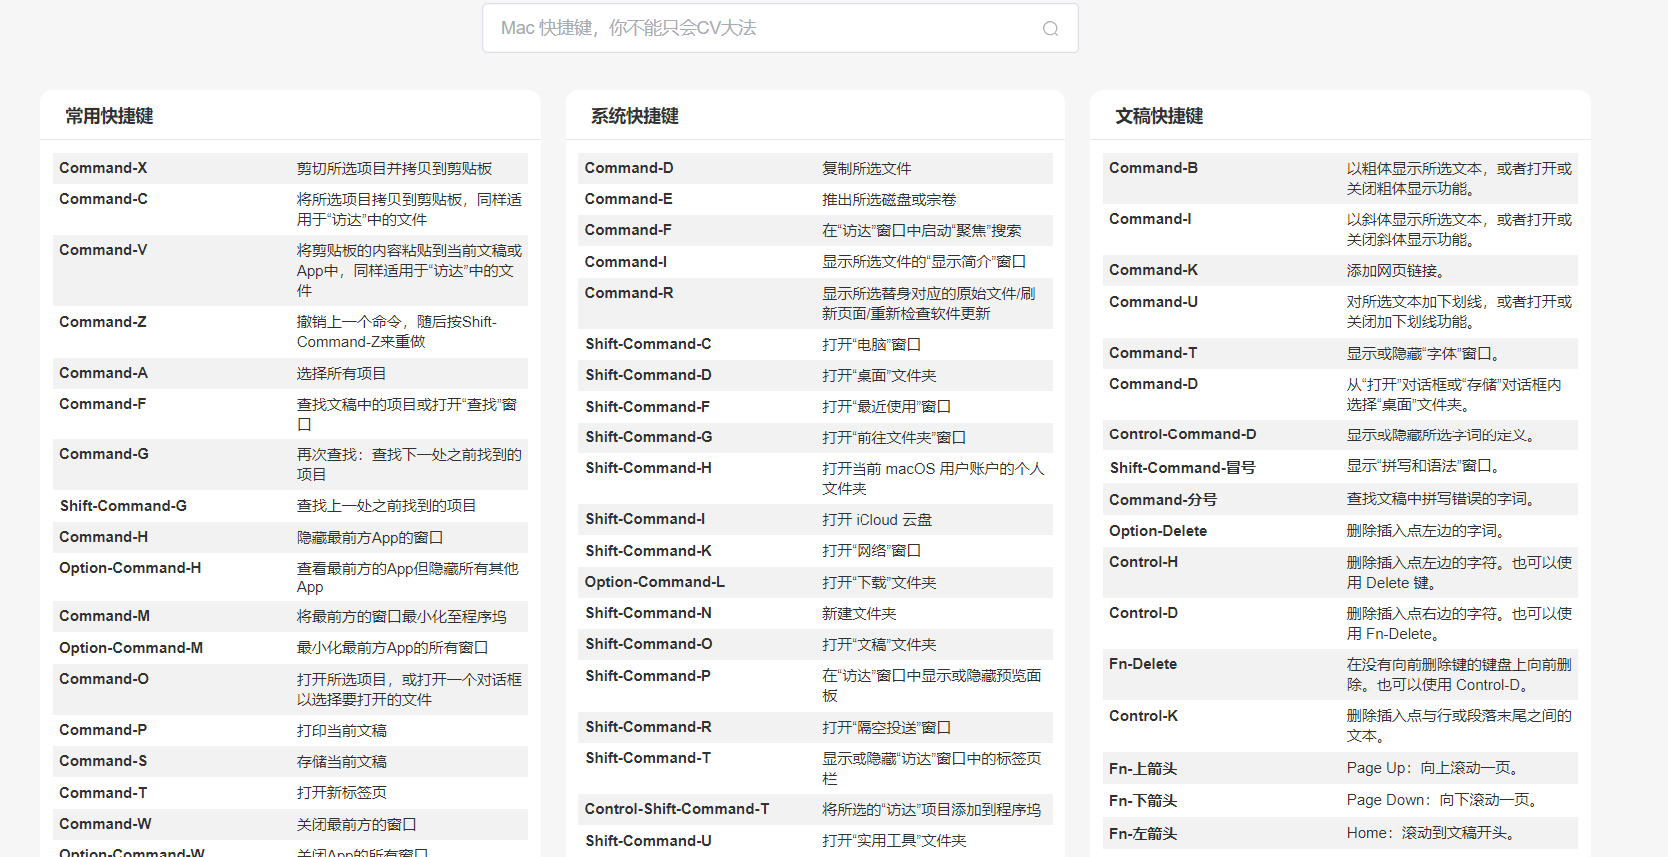Select the Fn-上箭头 Page Up row

(1339, 768)
